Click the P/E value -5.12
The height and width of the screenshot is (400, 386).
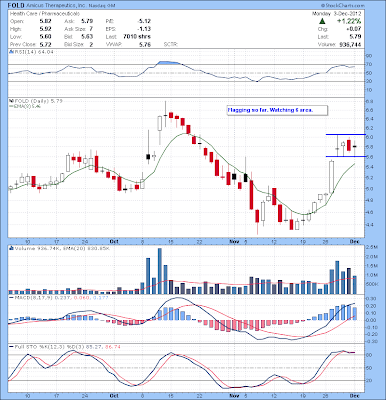pos(144,21)
